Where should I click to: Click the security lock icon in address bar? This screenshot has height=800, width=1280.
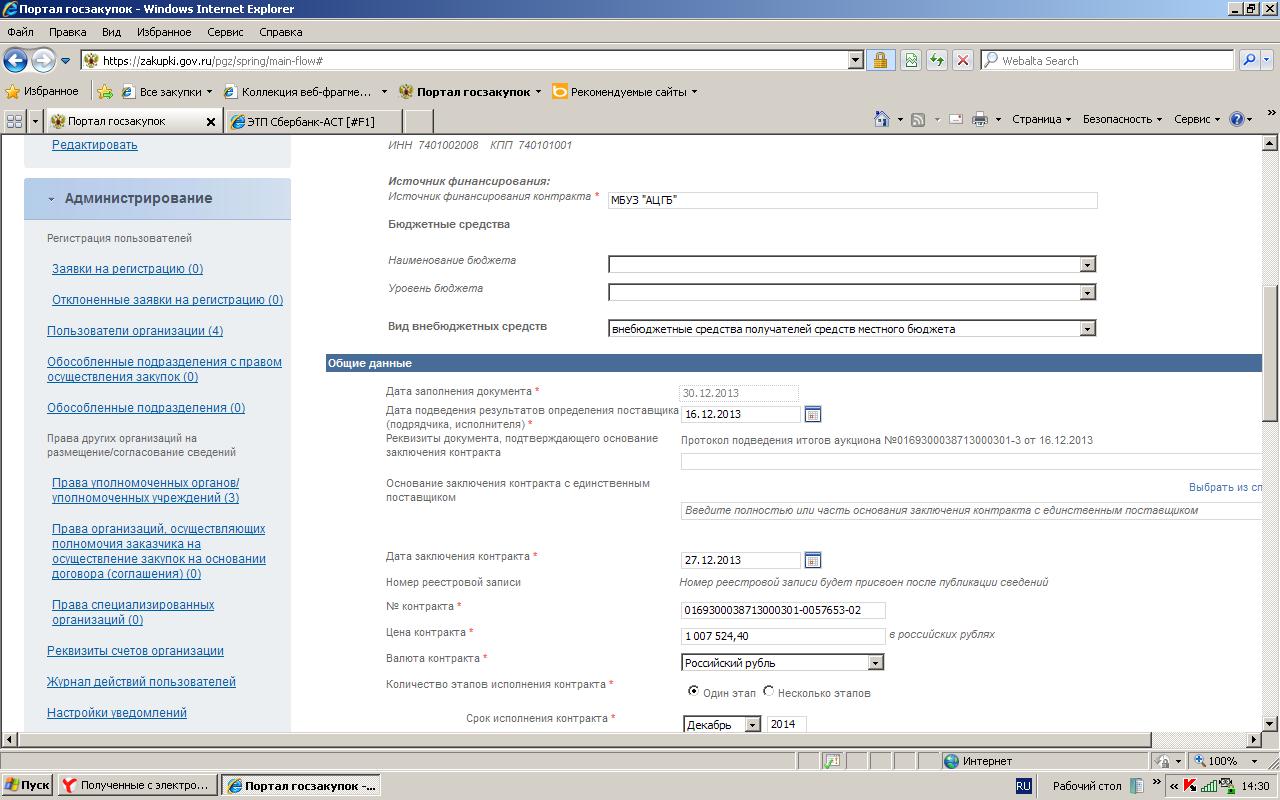point(880,61)
